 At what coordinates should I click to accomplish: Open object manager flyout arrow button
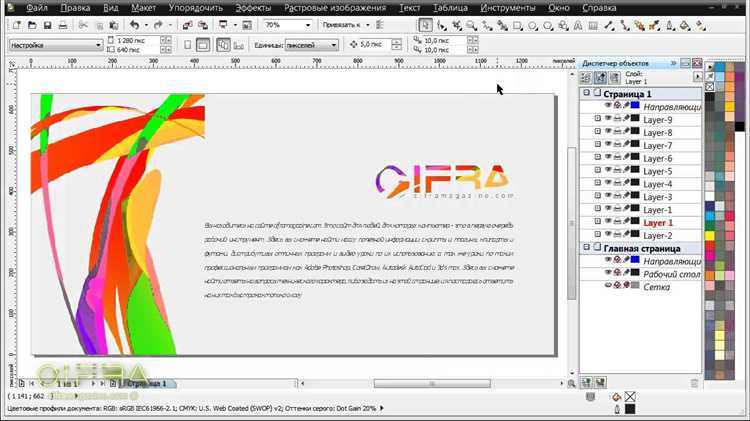pos(697,77)
